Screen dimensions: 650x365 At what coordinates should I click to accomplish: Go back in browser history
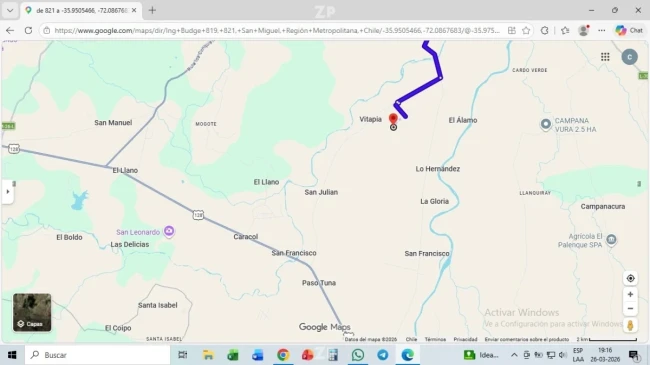(x=10, y=30)
